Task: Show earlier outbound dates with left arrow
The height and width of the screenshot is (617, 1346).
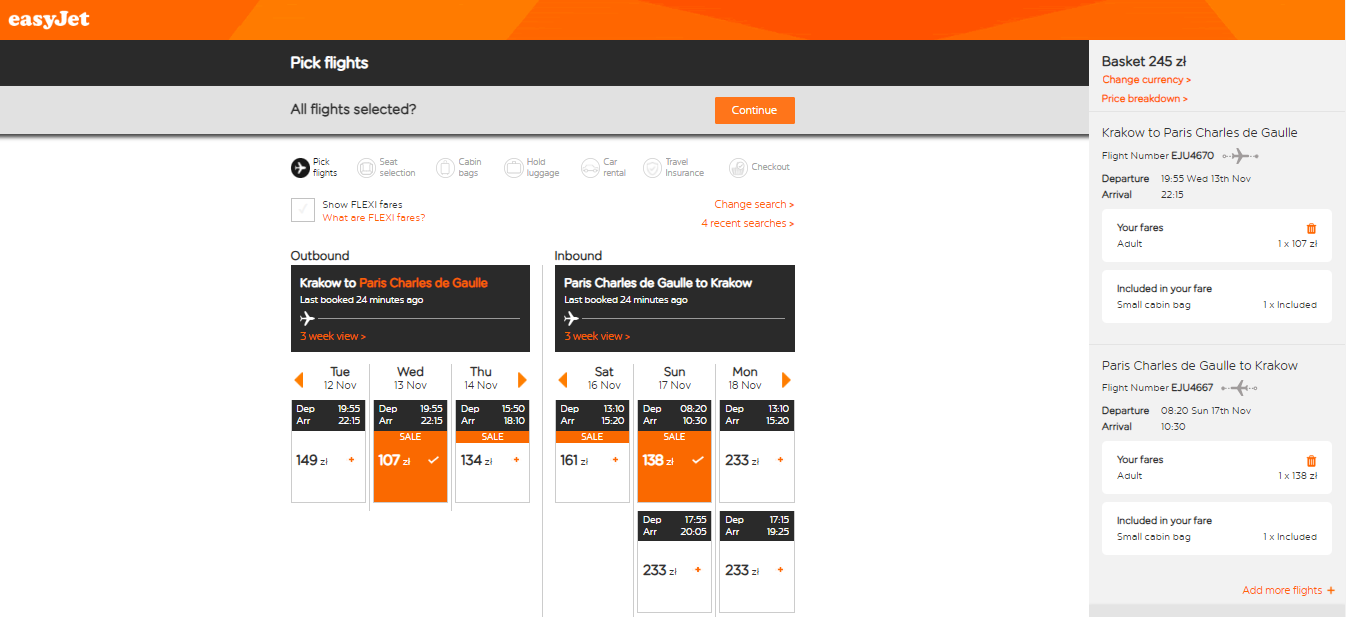Action: (299, 380)
